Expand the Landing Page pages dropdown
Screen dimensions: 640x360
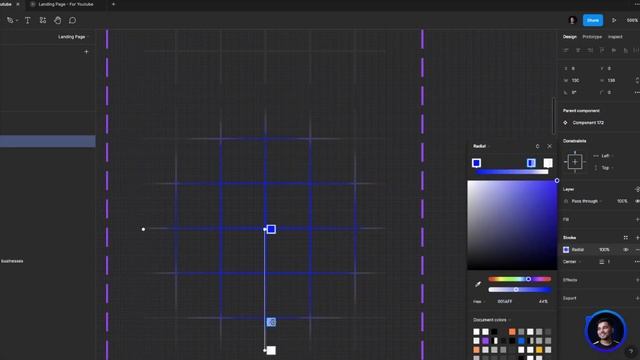click(73, 37)
